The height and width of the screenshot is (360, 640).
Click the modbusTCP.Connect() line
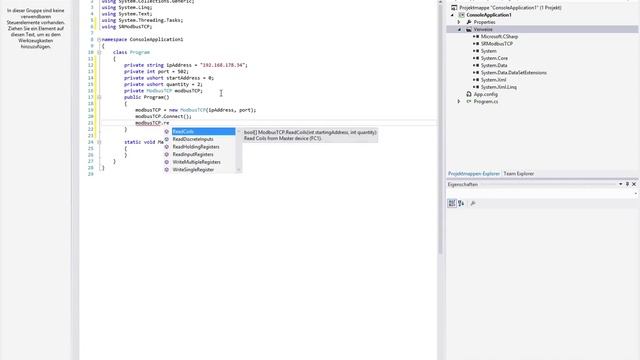click(x=163, y=116)
